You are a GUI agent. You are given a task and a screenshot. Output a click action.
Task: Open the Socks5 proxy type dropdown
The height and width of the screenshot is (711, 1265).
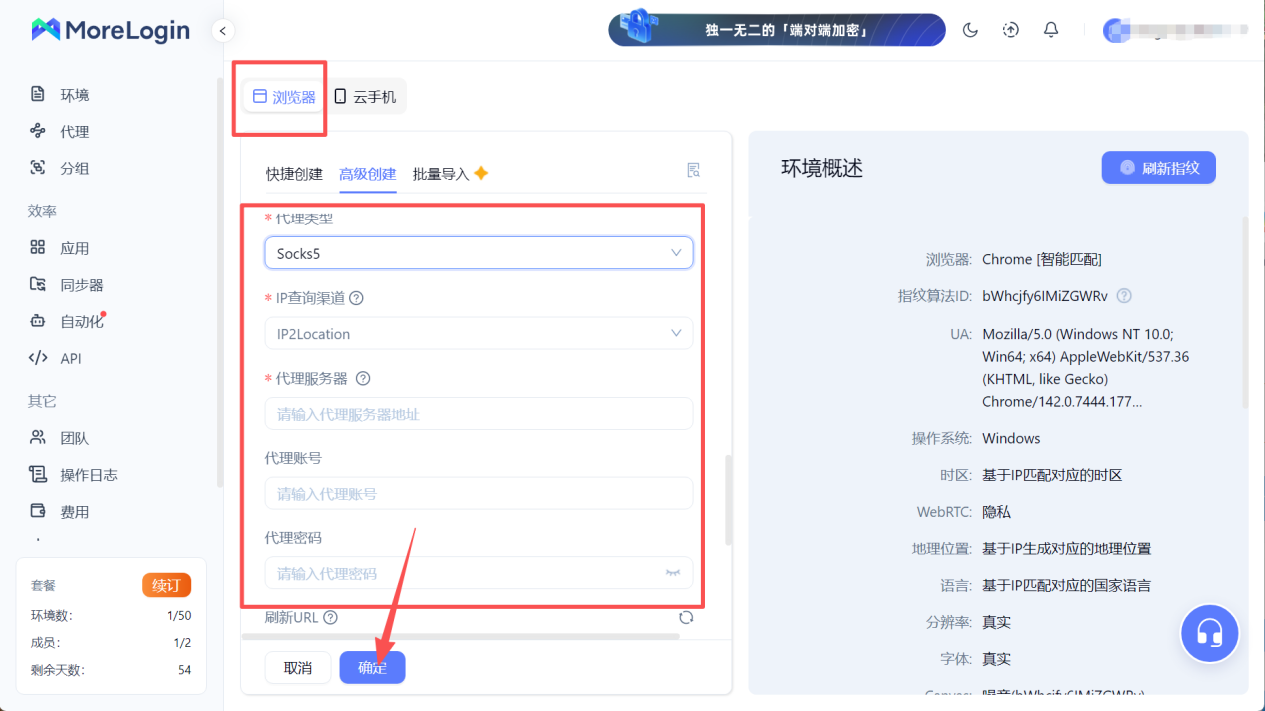tap(478, 252)
